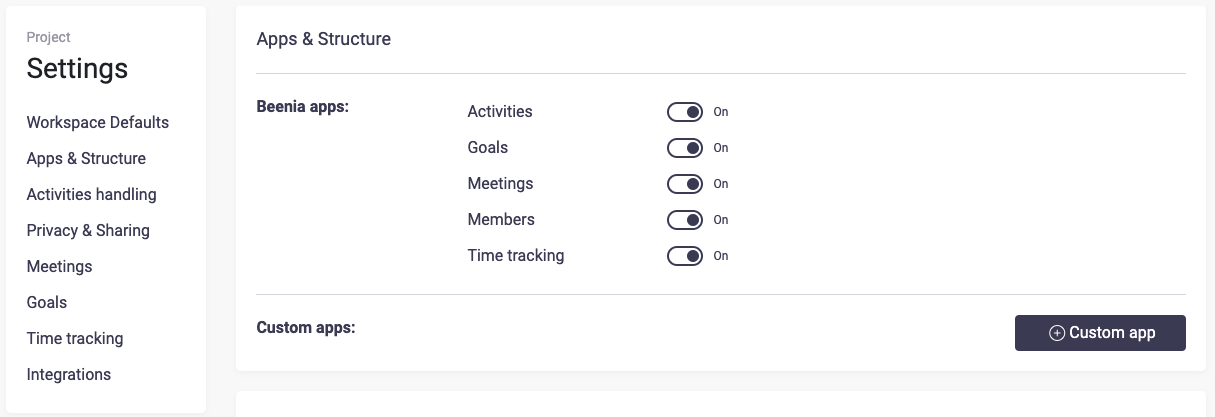Open Workspace Defaults settings
This screenshot has width=1215, height=417.
[x=98, y=123]
